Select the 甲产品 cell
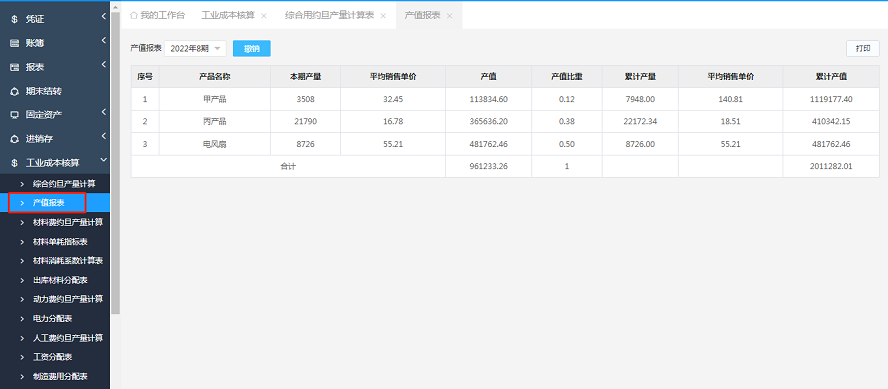The width and height of the screenshot is (888, 389). pos(215,99)
